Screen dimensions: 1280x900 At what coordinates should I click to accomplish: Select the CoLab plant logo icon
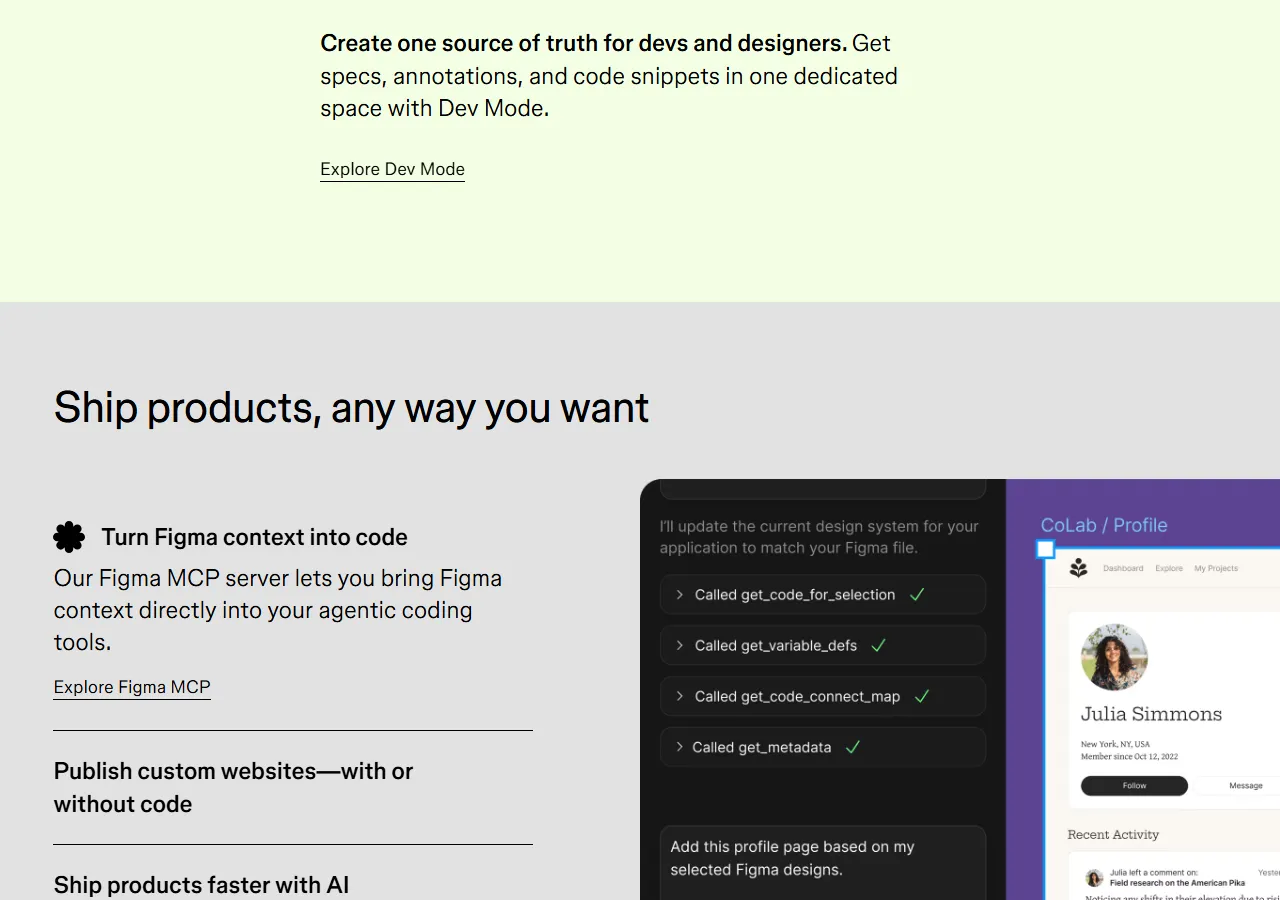coord(1079,567)
